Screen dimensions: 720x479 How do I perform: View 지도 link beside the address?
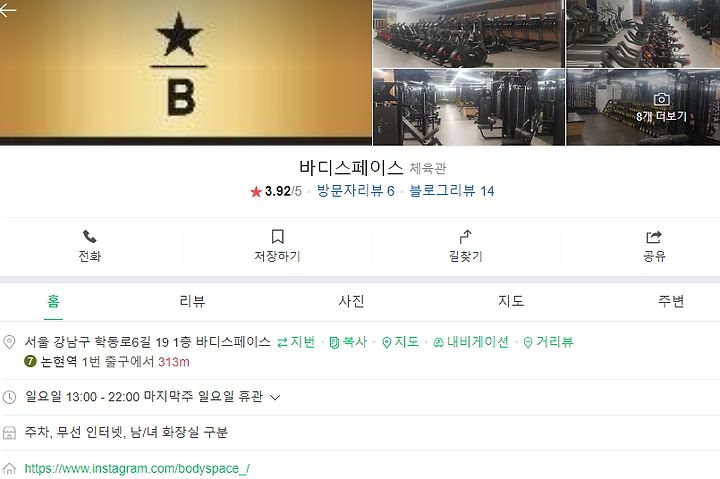[x=400, y=342]
